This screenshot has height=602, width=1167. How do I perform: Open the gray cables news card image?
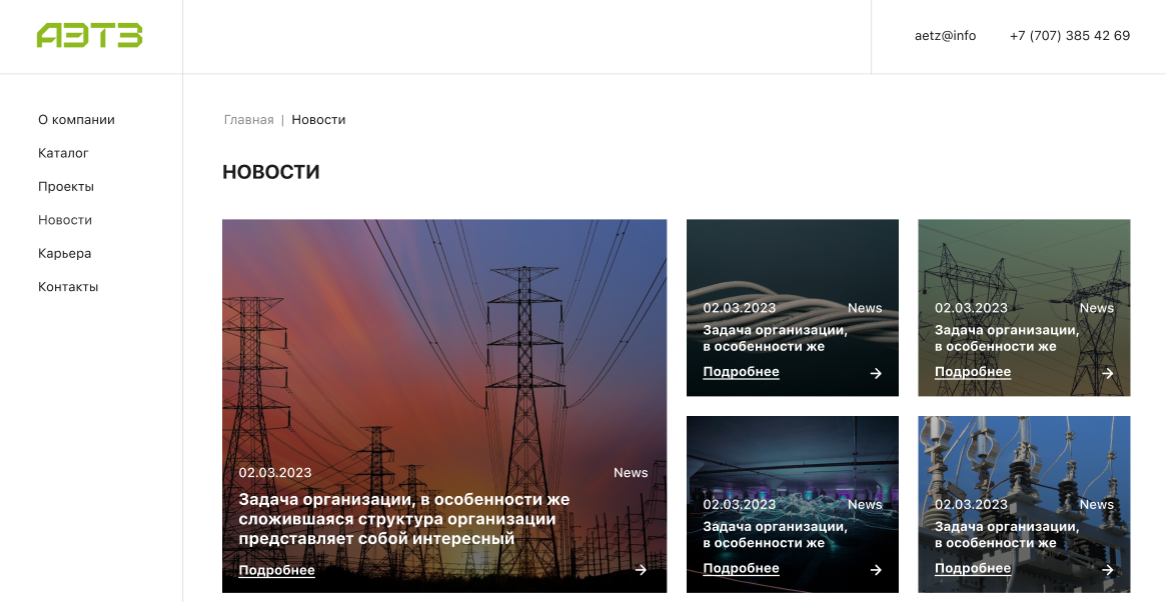[793, 307]
